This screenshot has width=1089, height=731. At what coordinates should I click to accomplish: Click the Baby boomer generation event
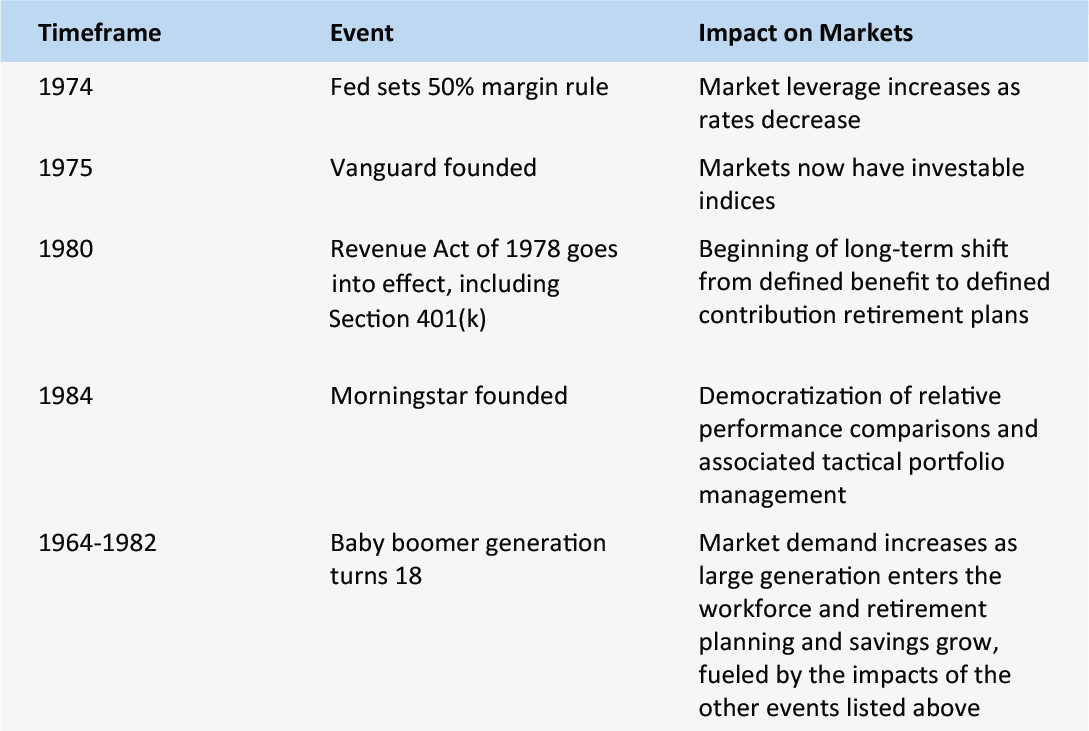point(468,559)
